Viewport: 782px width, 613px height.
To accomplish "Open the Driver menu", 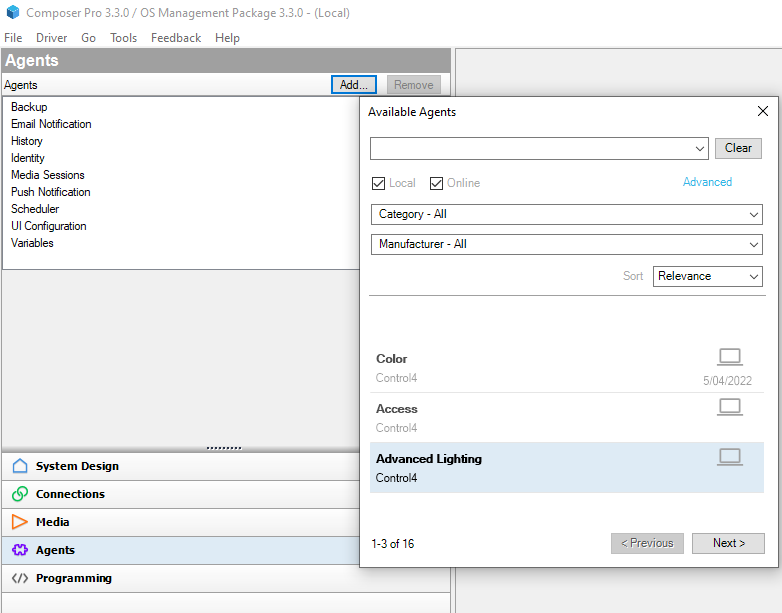I will (x=51, y=38).
